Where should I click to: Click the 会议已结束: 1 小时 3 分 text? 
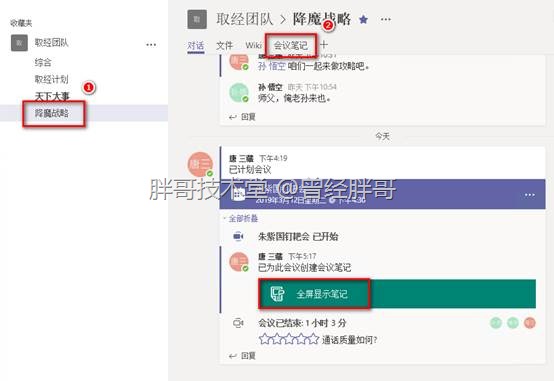302,323
